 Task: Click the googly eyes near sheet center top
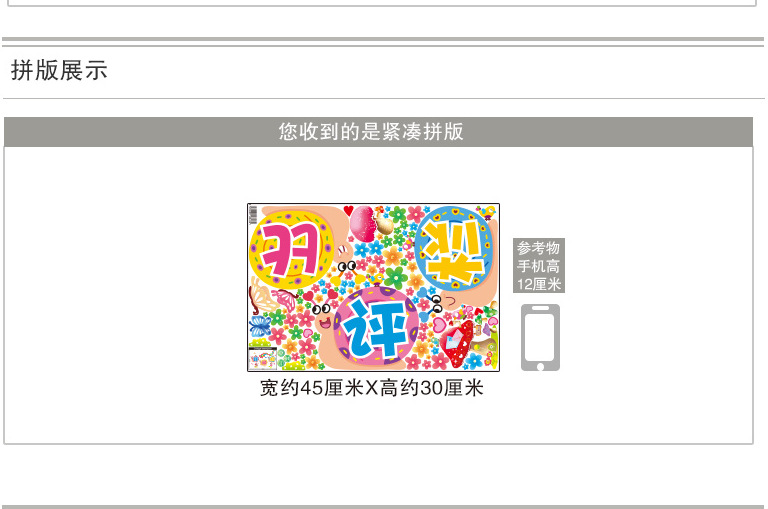[x=347, y=267]
